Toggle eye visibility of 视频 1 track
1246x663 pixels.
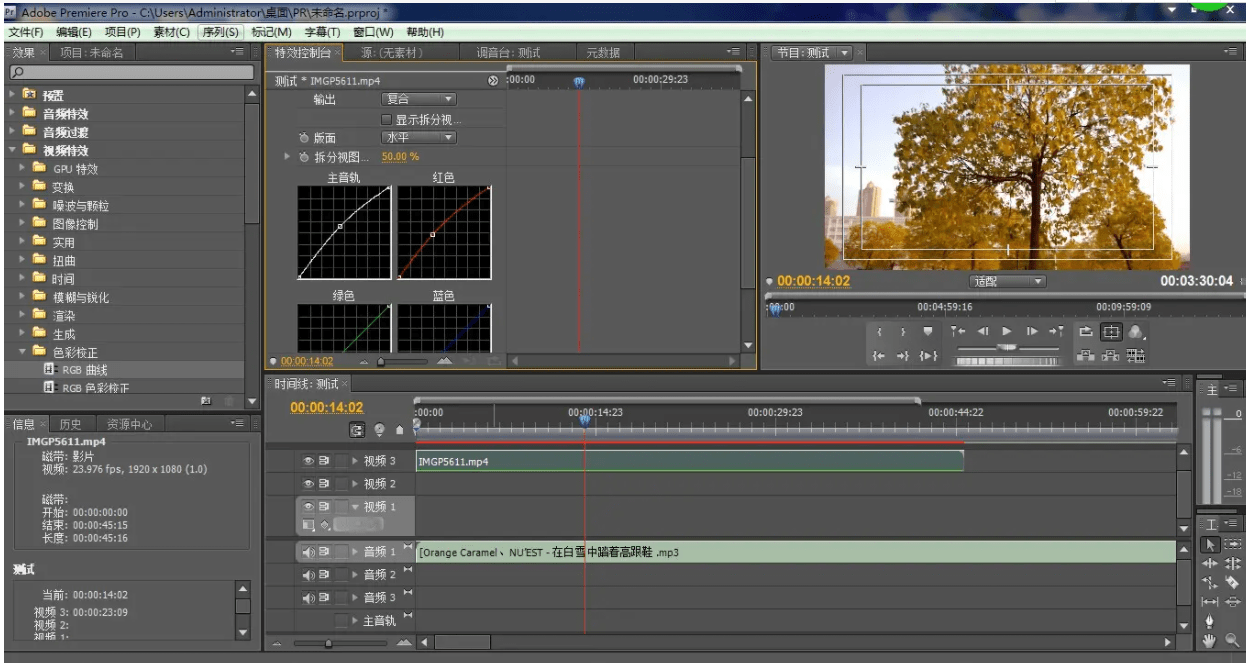click(x=308, y=507)
